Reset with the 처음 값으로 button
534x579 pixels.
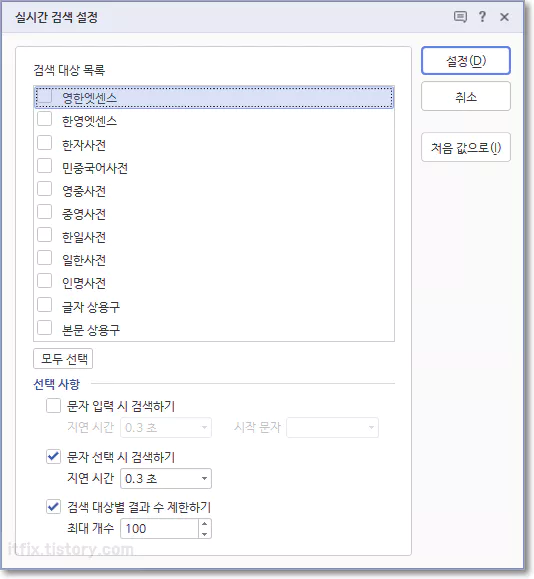coord(466,148)
